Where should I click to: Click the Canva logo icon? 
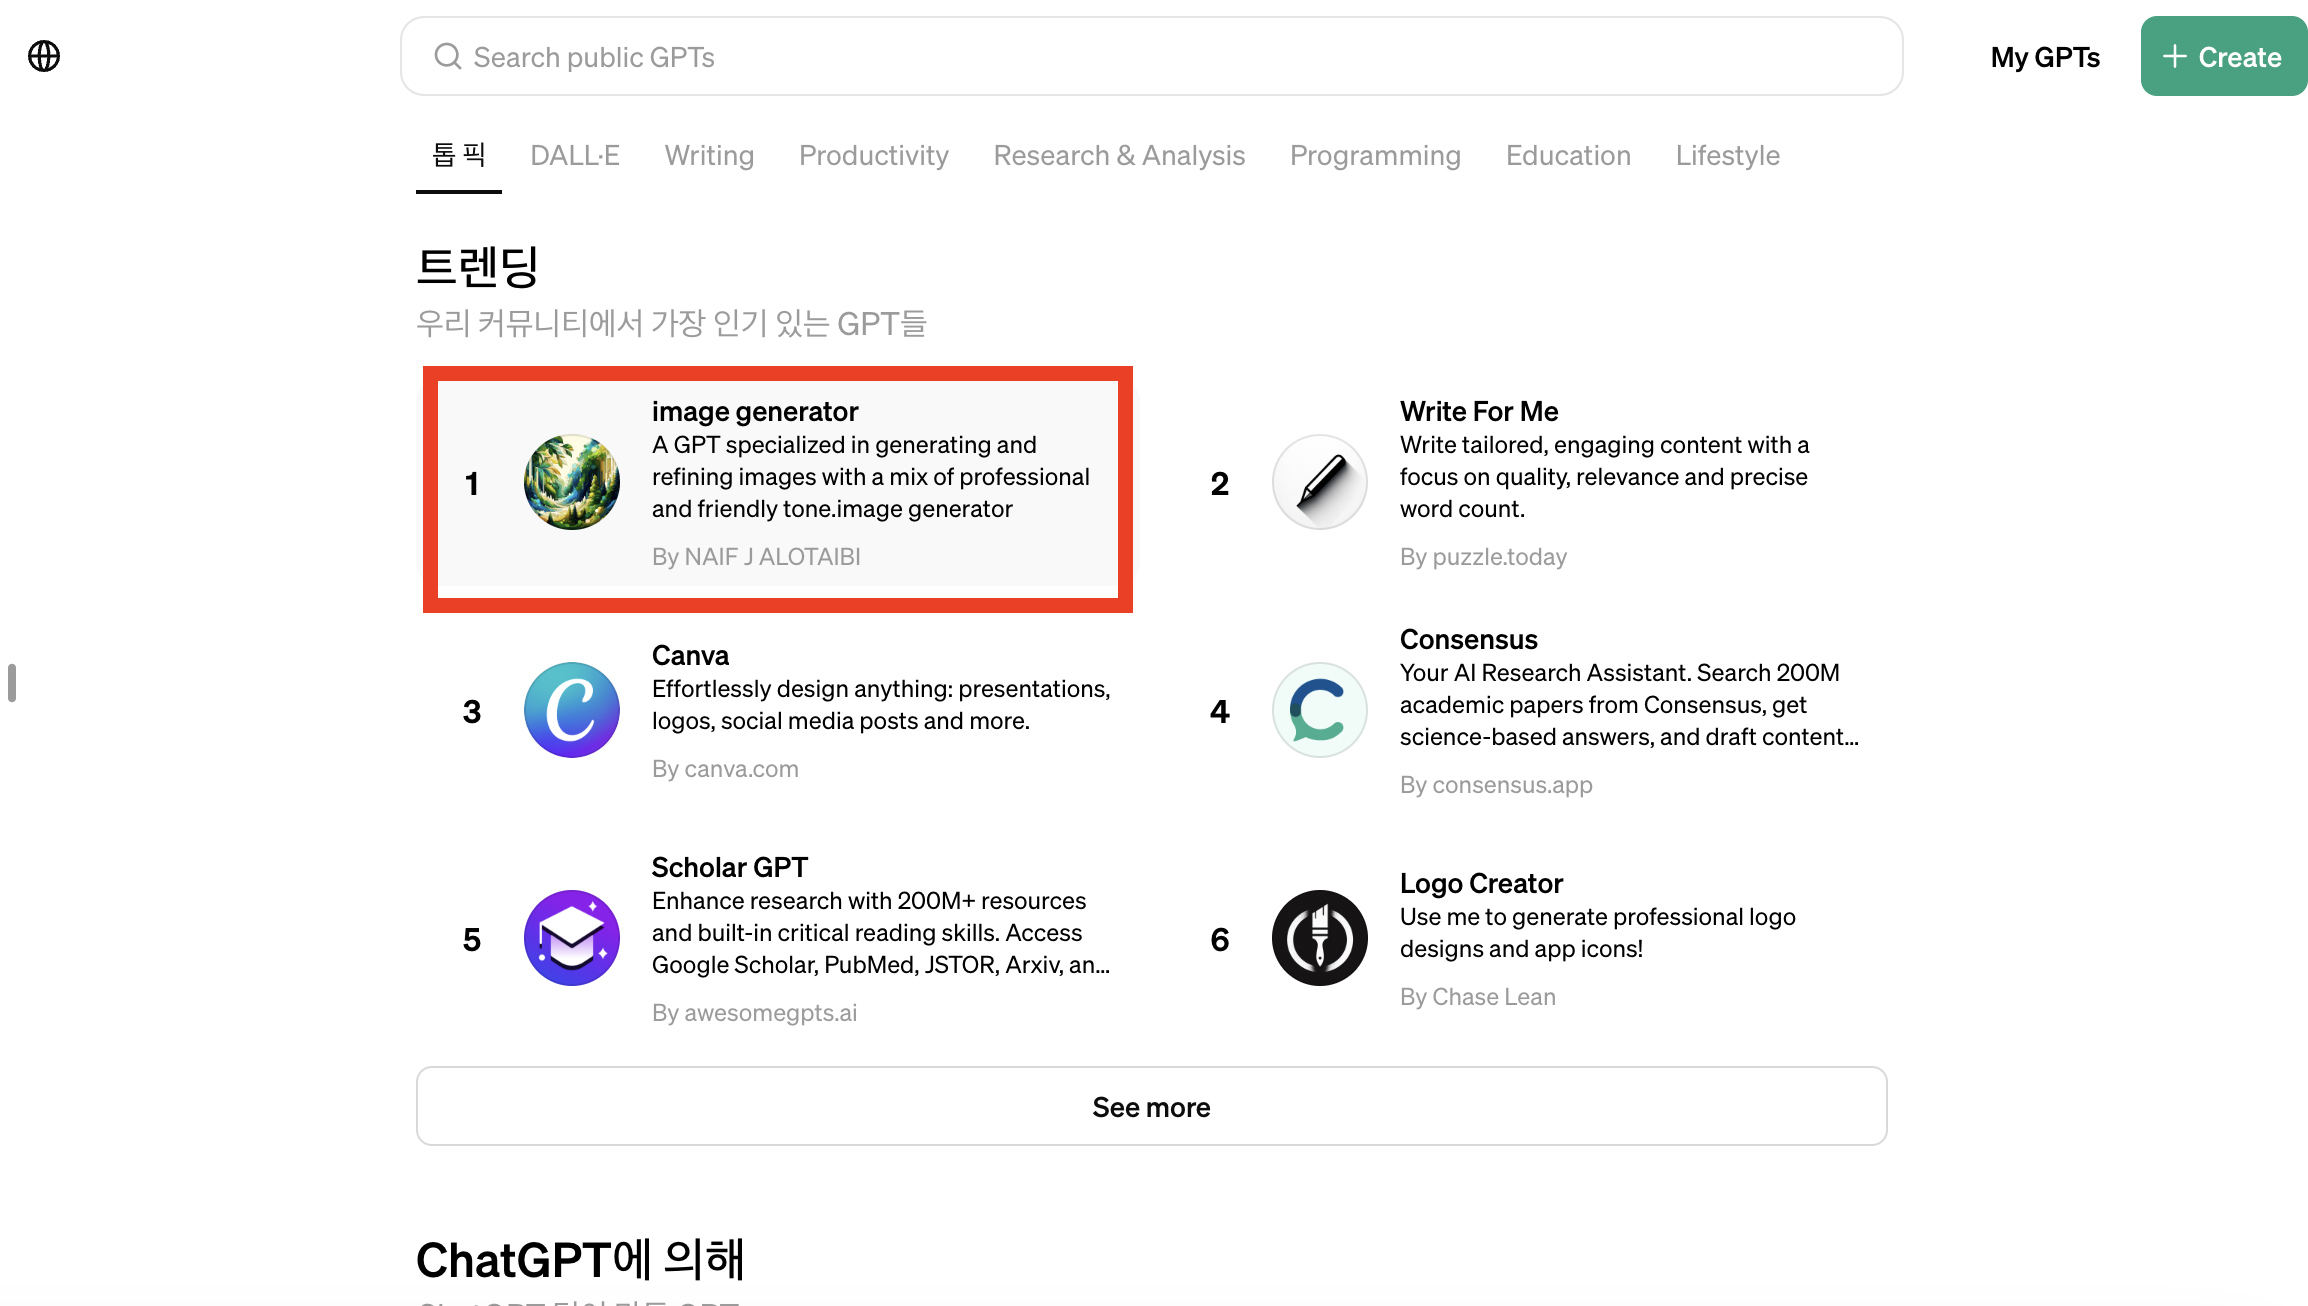(572, 710)
